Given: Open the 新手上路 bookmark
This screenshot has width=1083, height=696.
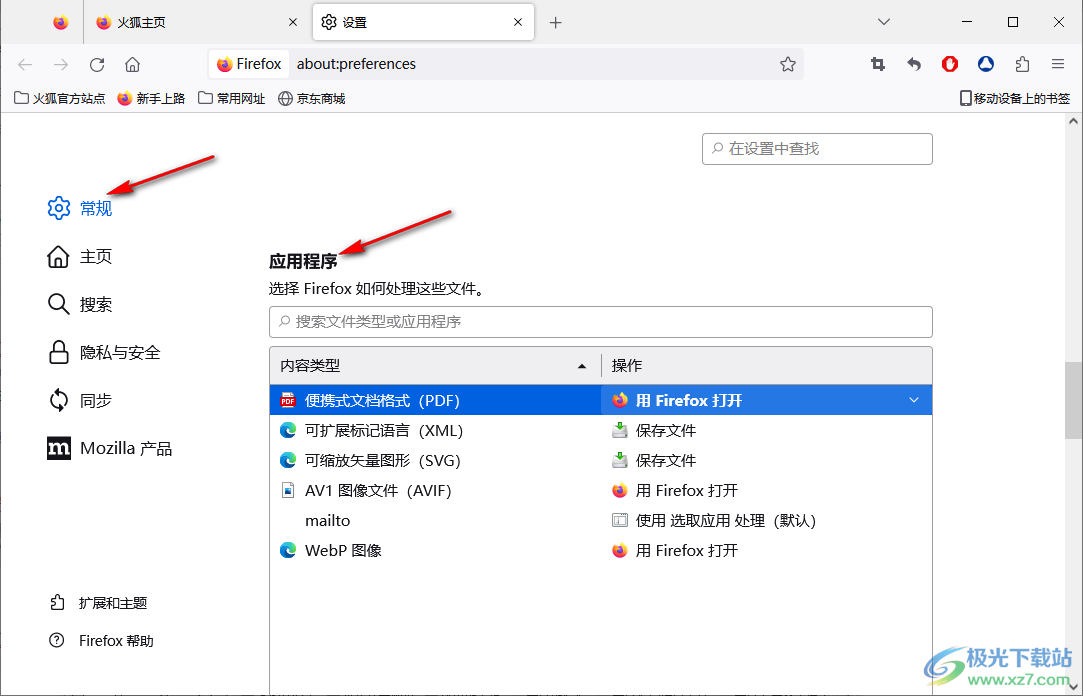Looking at the screenshot, I should coord(151,99).
